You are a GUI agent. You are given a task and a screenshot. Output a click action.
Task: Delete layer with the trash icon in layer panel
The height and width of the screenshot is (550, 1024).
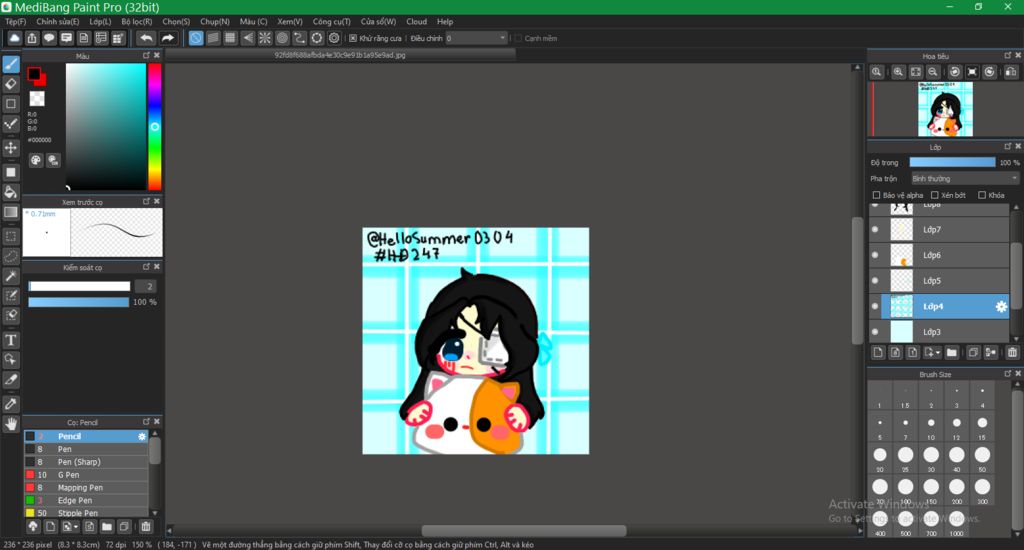(1012, 353)
